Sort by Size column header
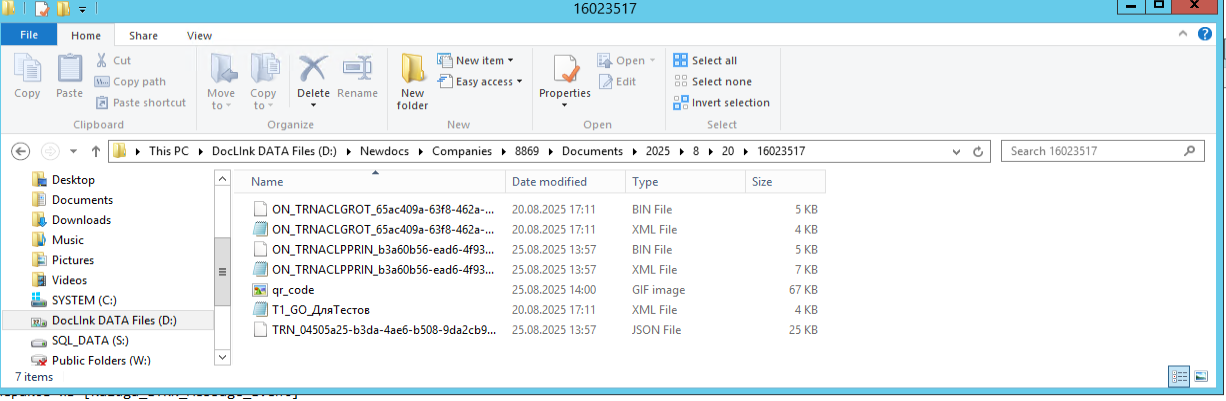This screenshot has width=1226, height=401. pyautogui.click(x=786, y=182)
